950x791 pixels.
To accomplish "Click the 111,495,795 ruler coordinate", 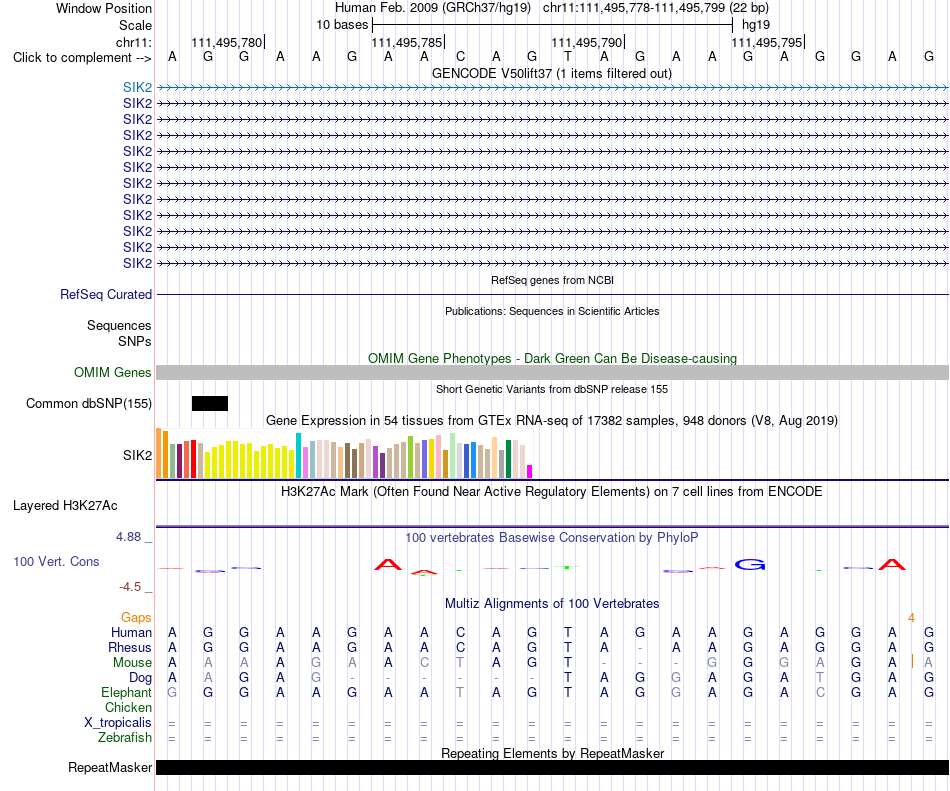I will [766, 42].
